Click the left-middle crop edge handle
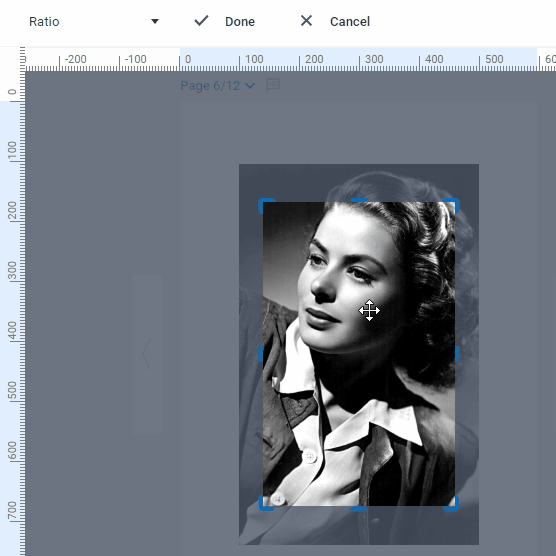Image resolution: width=556 pixels, height=556 pixels. click(261, 354)
